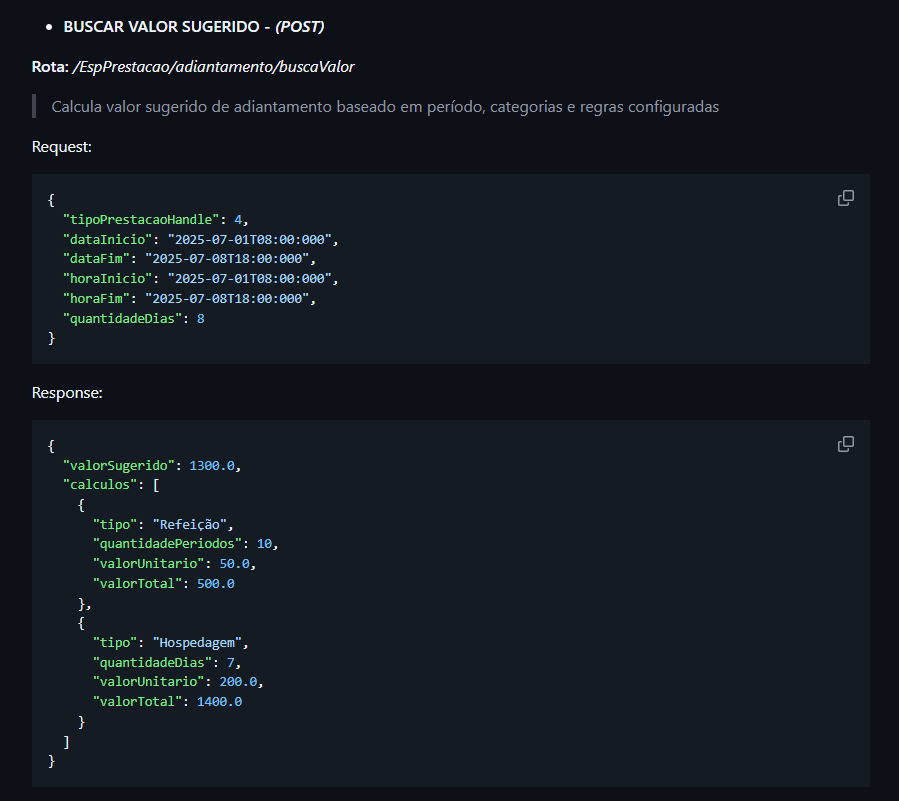Click the route '/EspPrestacao/adiantamento/buscaValor'
This screenshot has width=899, height=801.
point(213,67)
